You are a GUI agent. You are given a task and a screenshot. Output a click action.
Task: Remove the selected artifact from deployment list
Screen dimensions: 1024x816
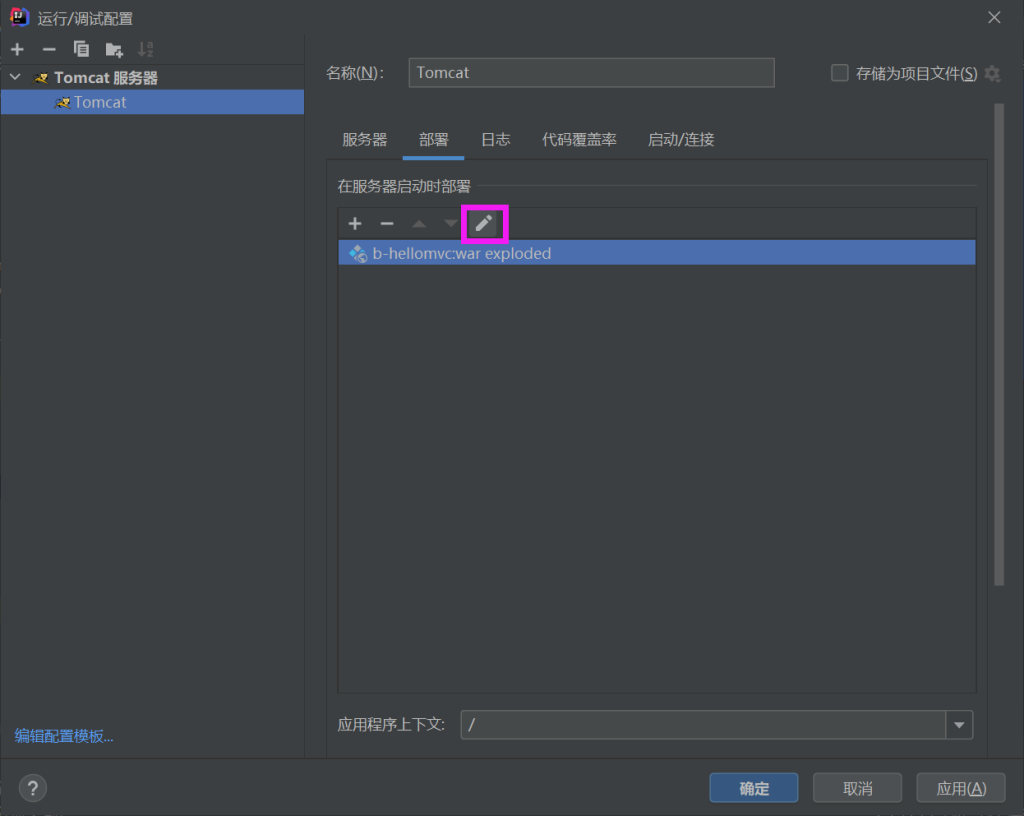(387, 224)
